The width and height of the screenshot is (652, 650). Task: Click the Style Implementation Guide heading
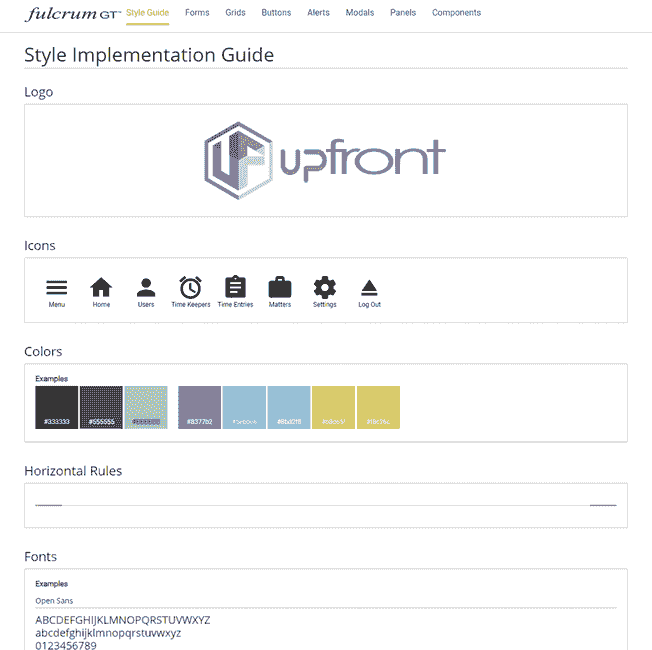(149, 55)
